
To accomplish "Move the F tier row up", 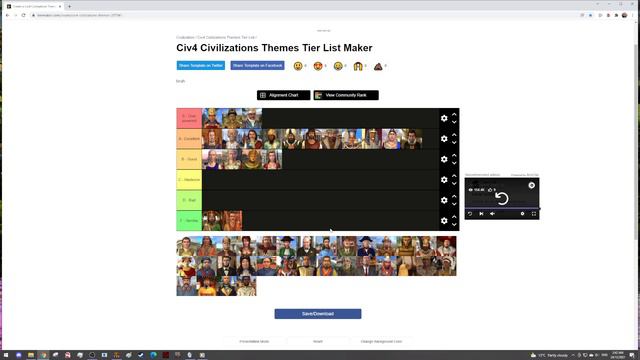I will (454, 216).
